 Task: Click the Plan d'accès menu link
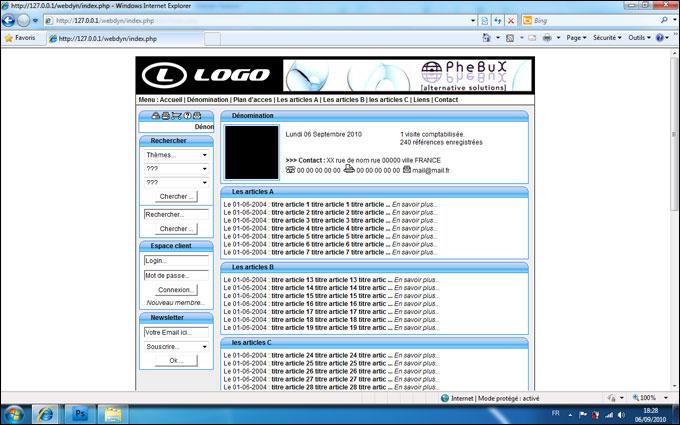[252, 100]
